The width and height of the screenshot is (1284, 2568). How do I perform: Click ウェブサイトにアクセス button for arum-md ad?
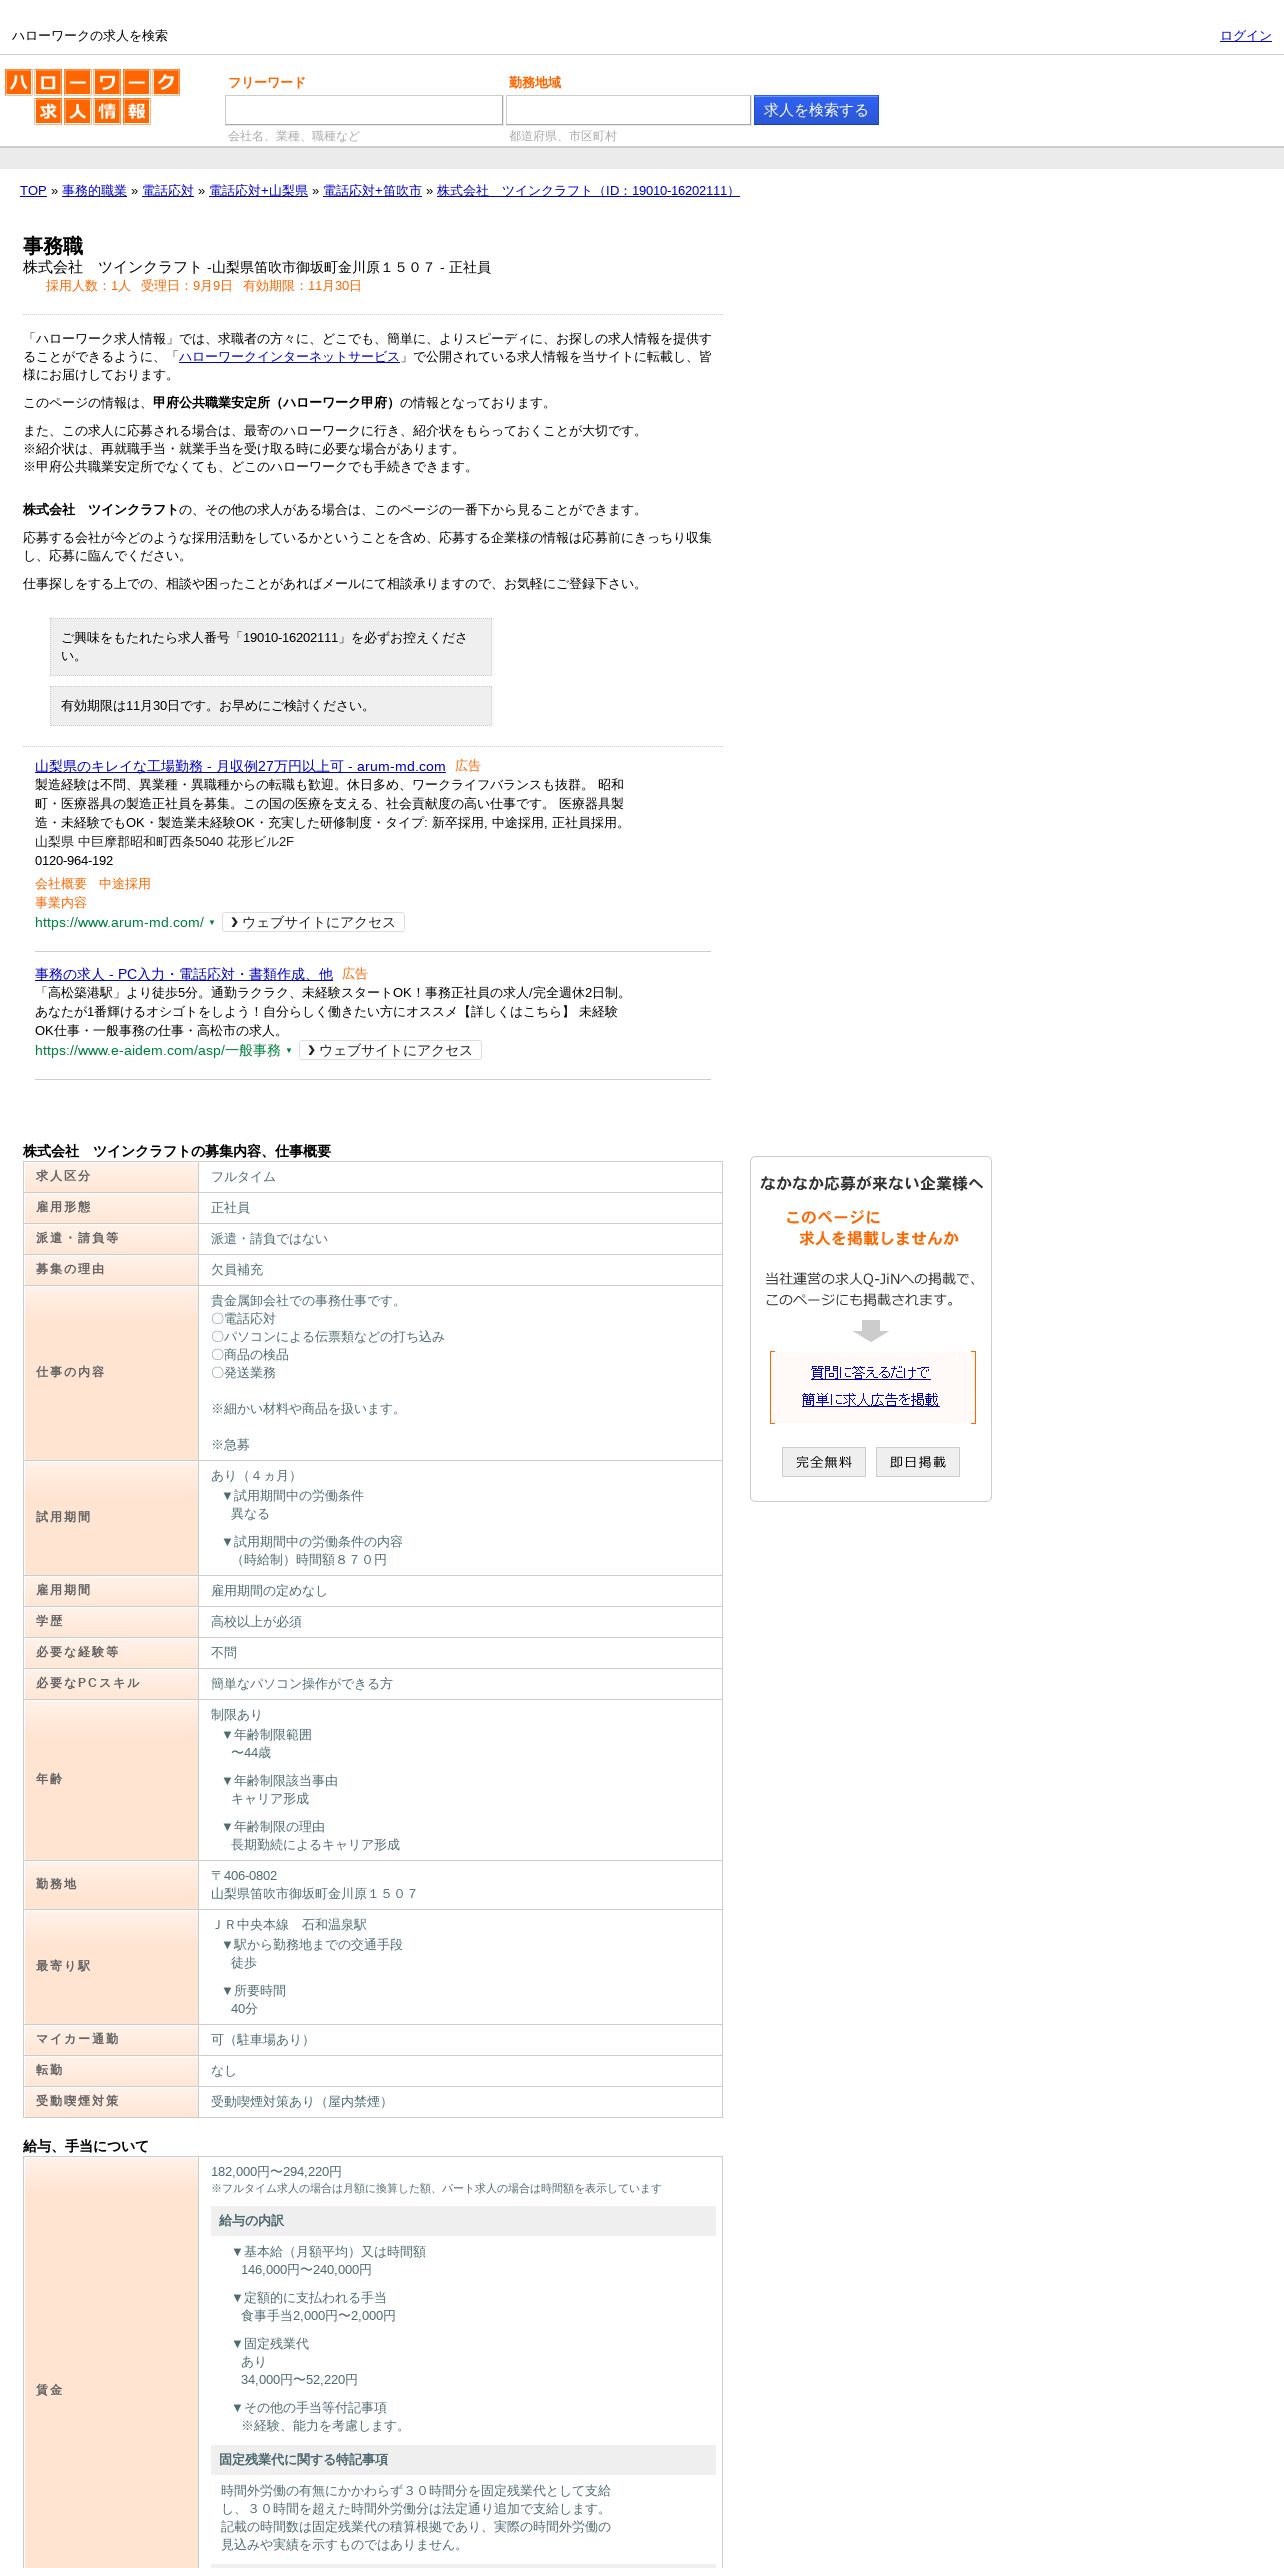[x=313, y=923]
